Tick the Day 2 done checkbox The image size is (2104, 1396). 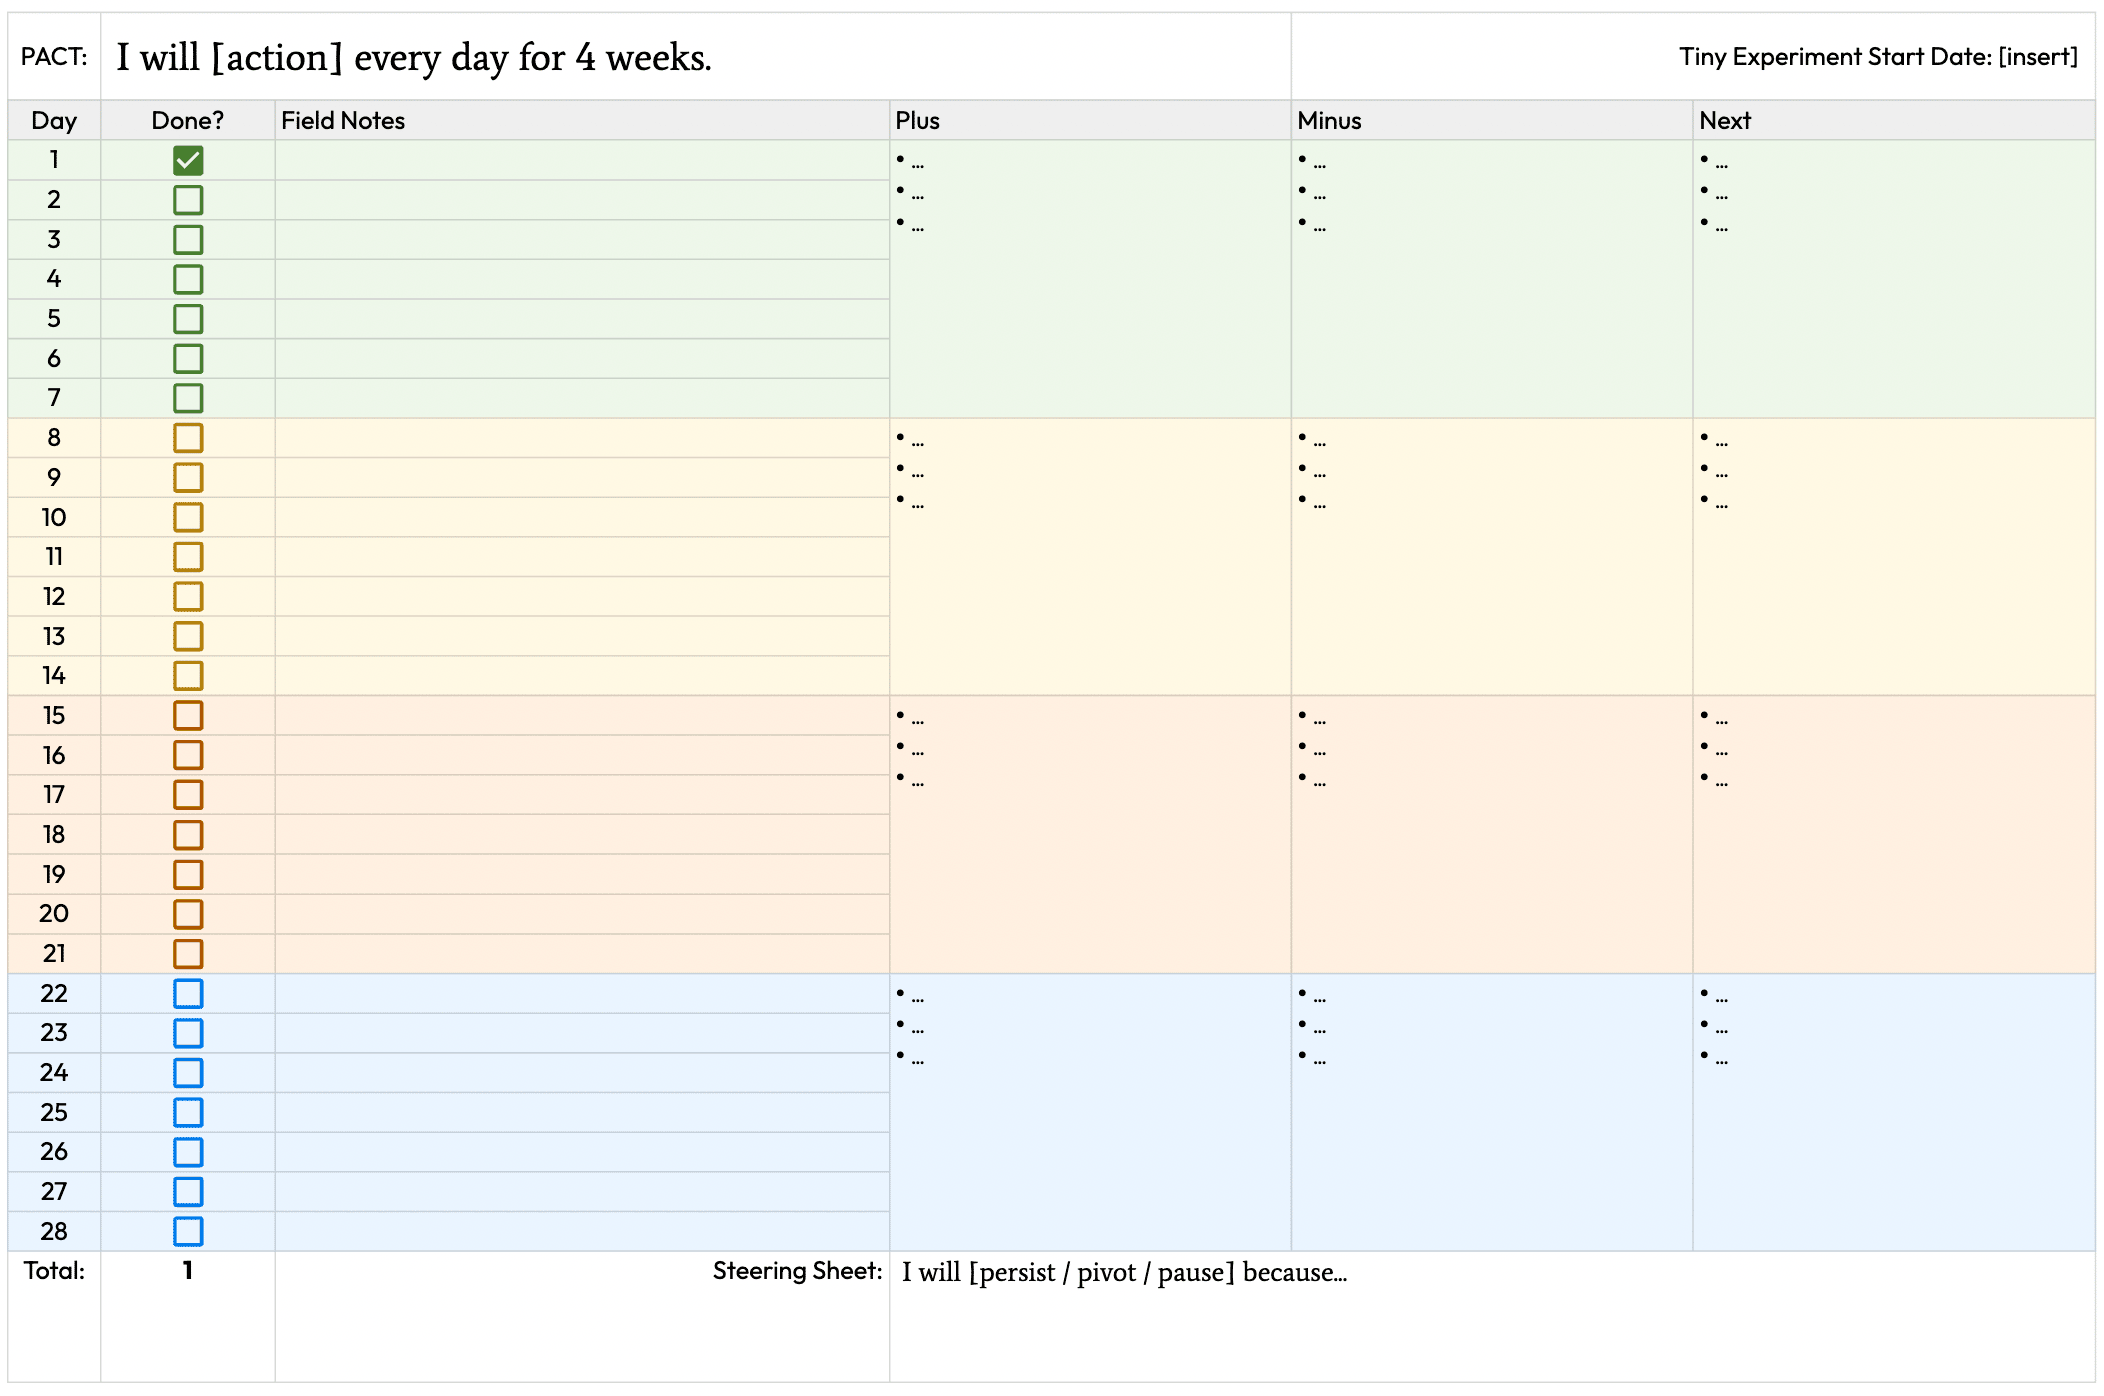coord(188,200)
